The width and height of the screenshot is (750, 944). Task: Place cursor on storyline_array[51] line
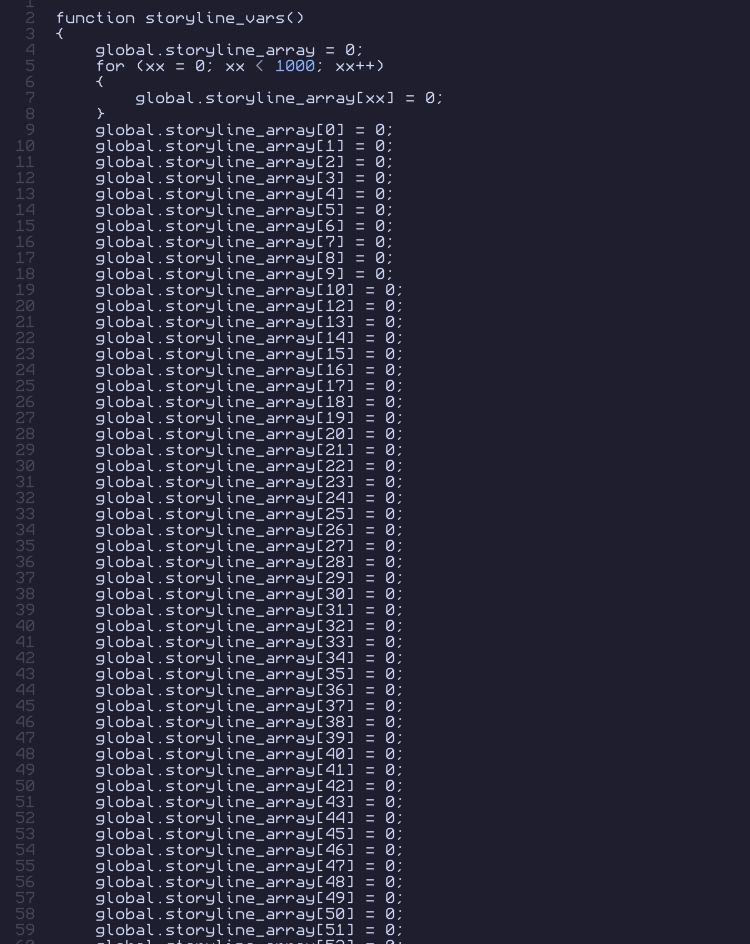pyautogui.click(x=249, y=930)
